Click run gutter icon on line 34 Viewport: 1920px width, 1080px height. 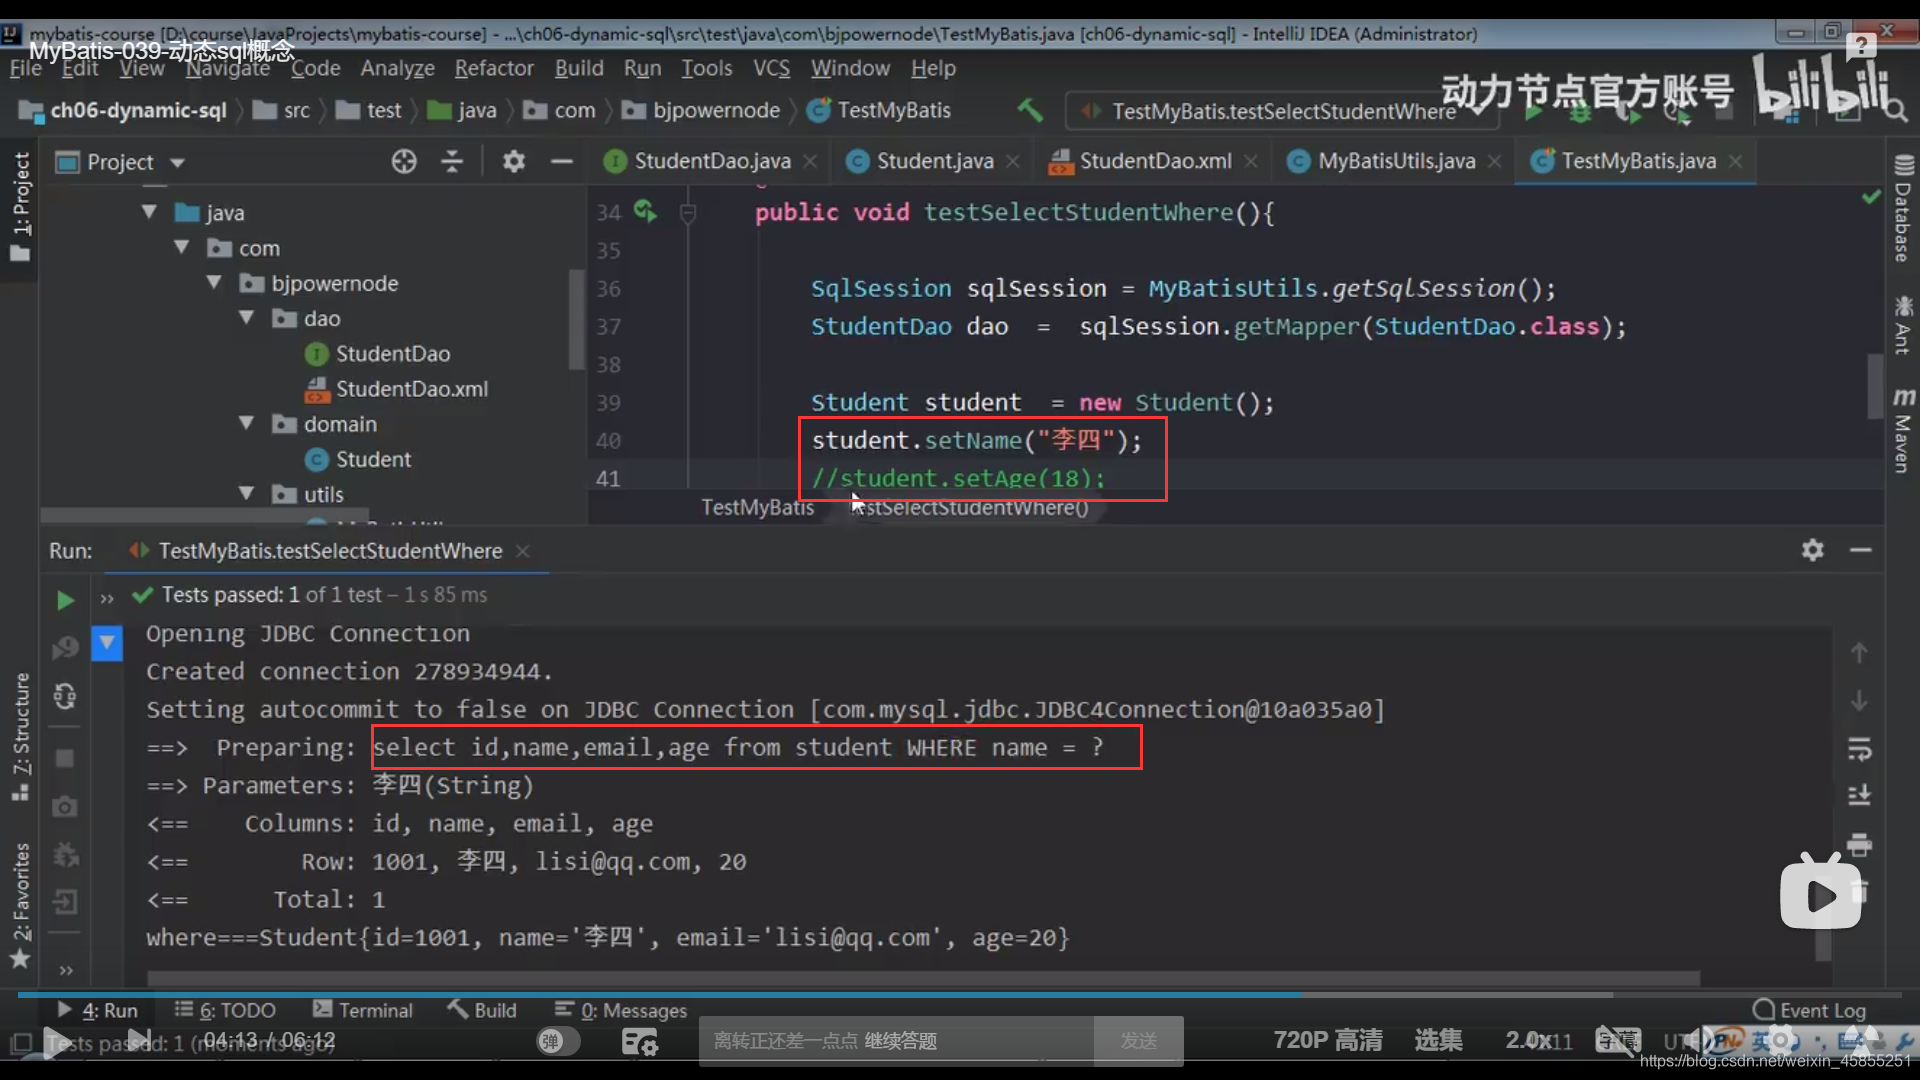[x=646, y=211]
